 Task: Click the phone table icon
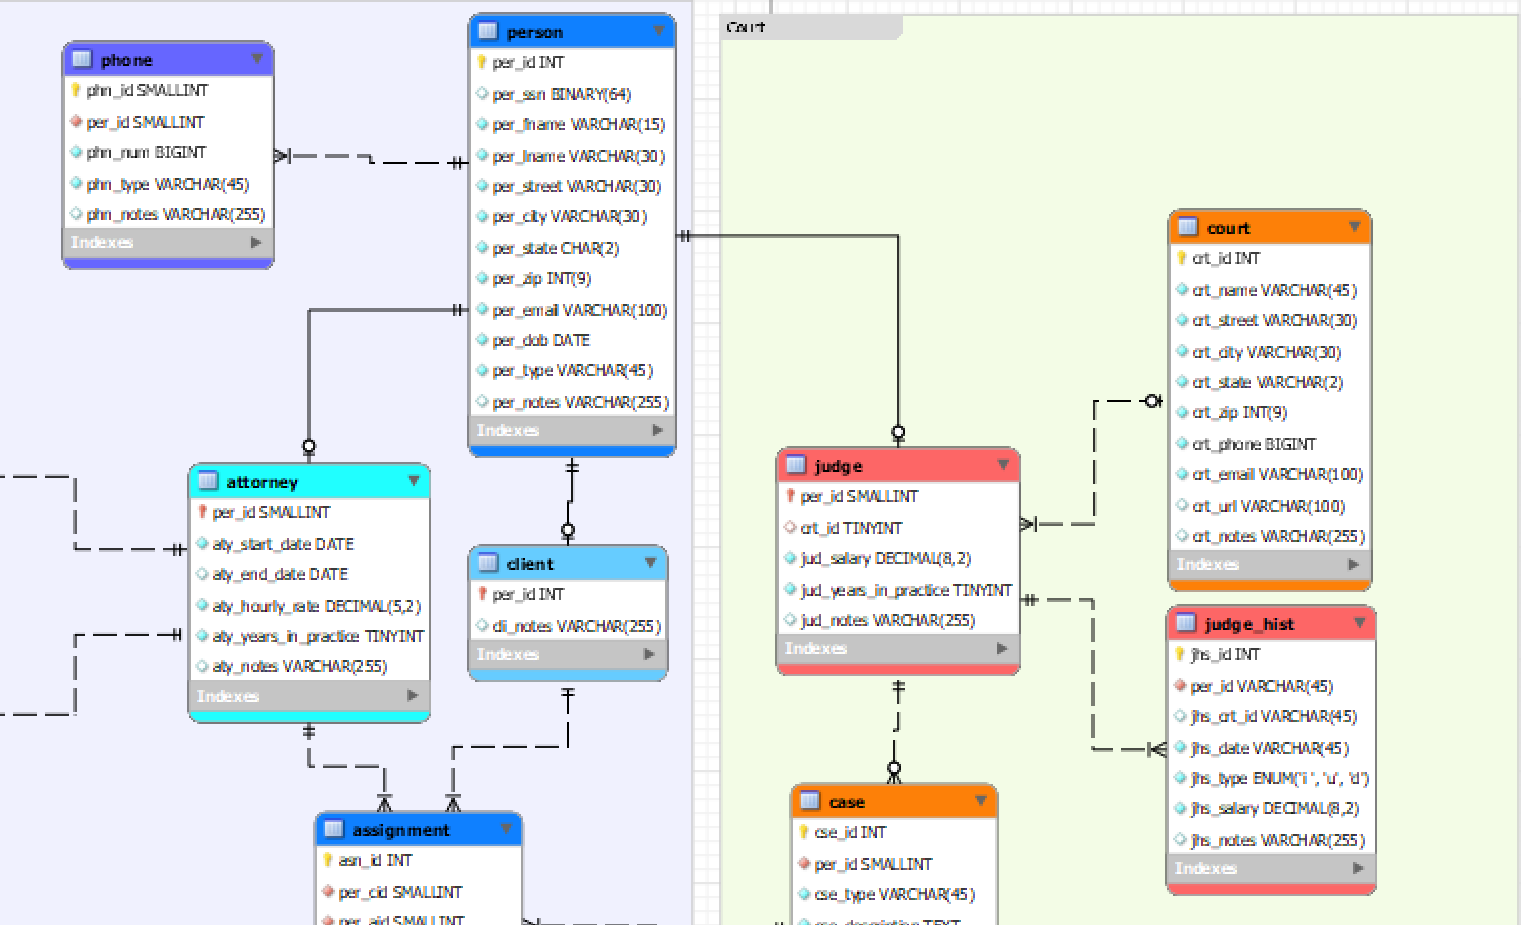(x=82, y=59)
